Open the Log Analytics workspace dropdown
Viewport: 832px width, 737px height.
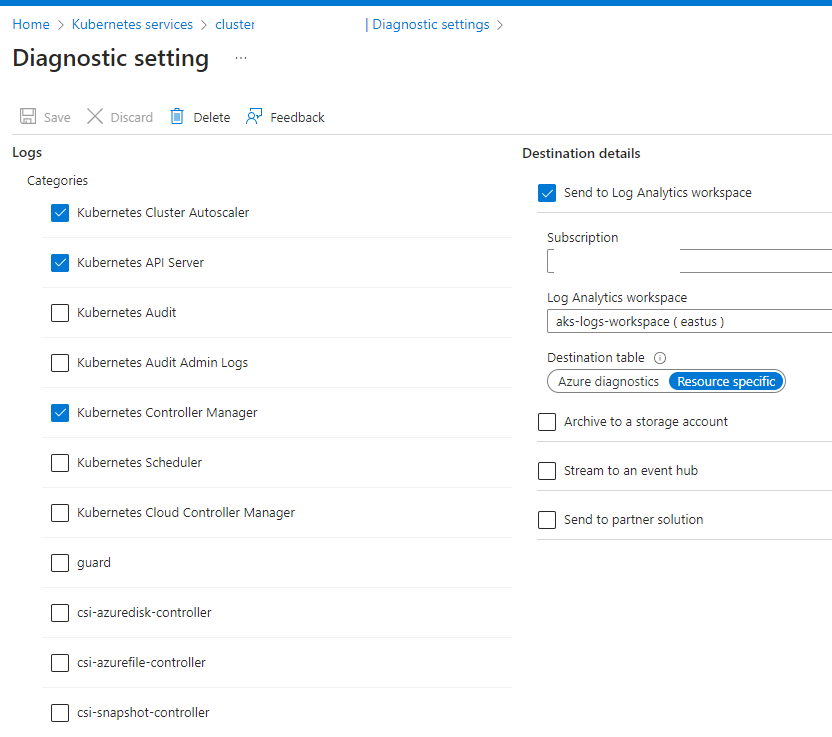pos(689,322)
